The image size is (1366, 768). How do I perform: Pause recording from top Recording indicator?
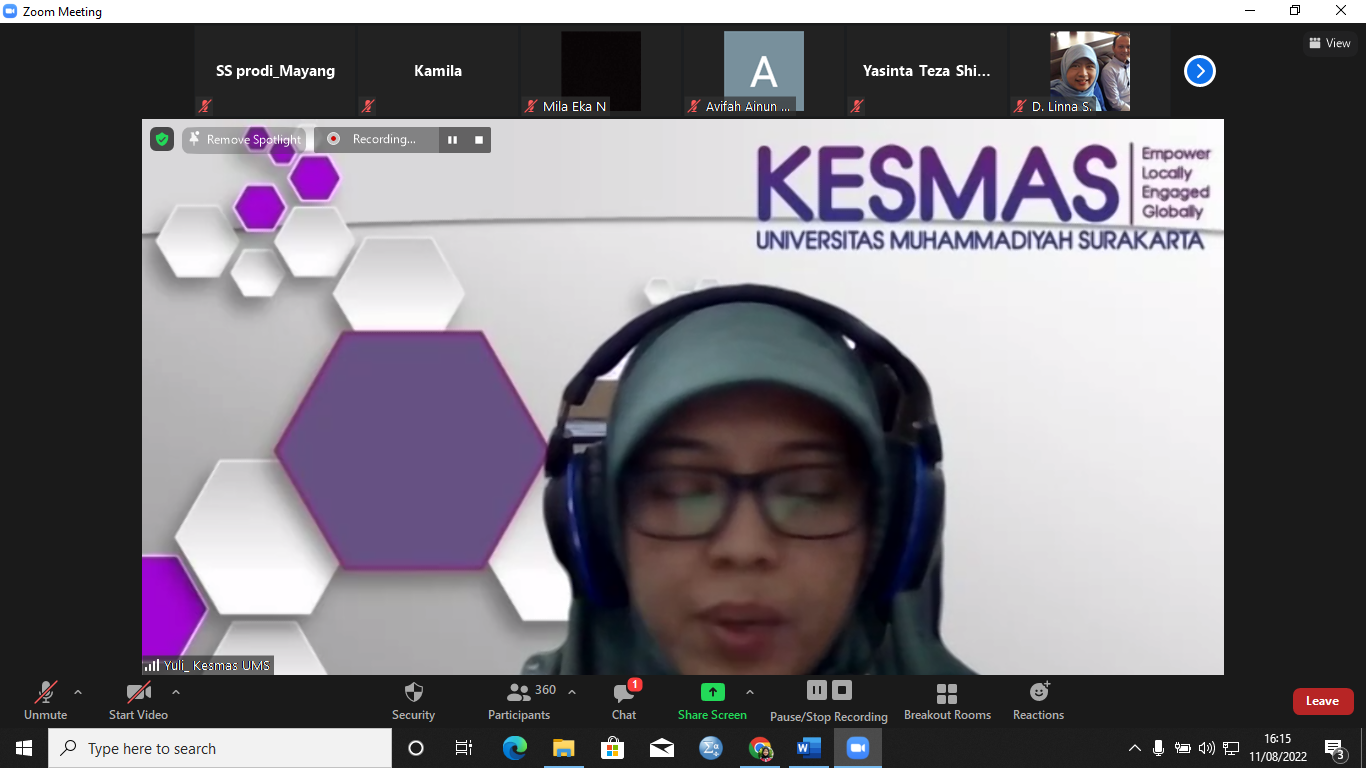(x=452, y=140)
